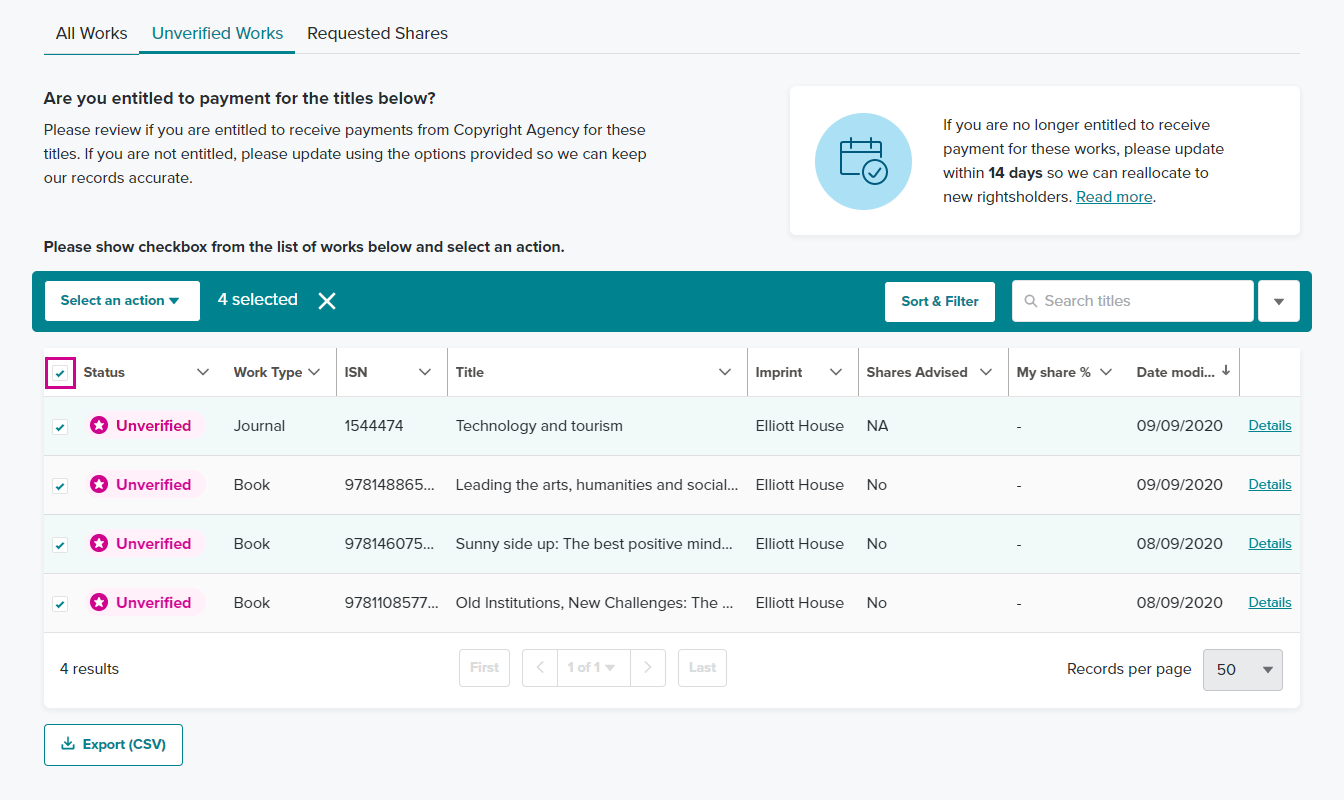Switch to the All Works tab
Screen dimensions: 1344x800
[x=91, y=33]
